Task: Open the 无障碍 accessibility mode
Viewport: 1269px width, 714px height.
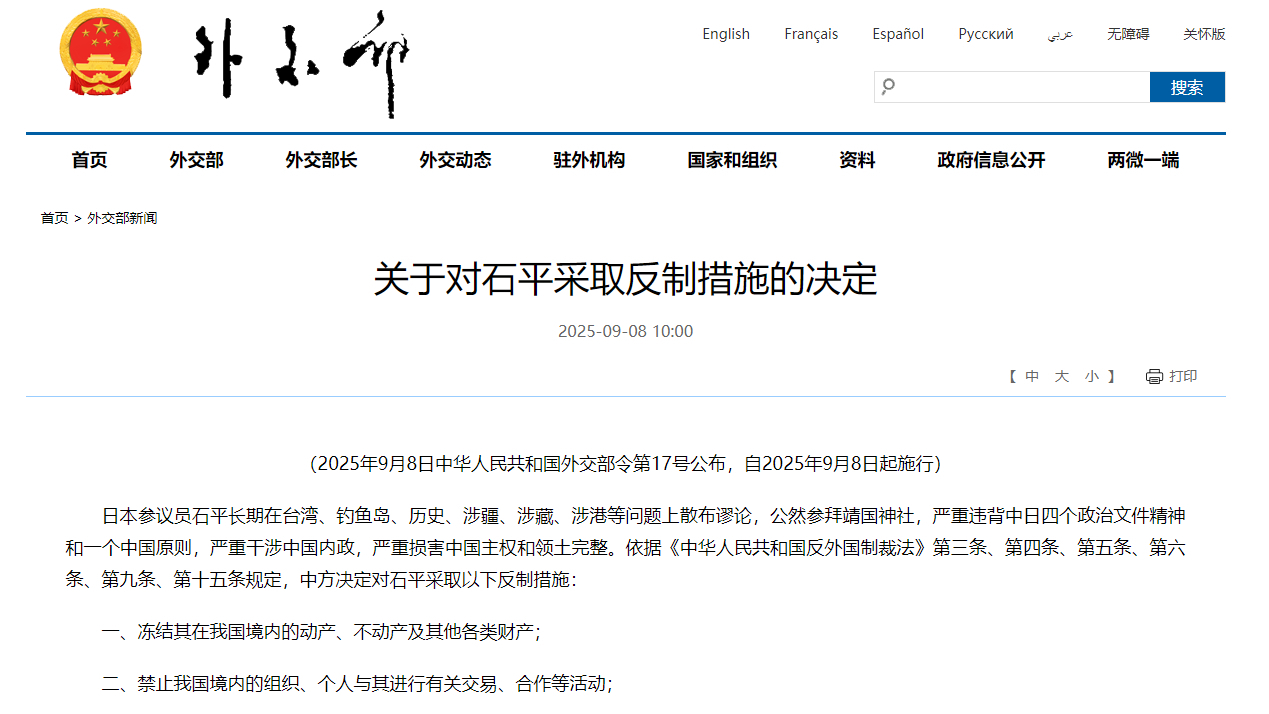Action: (1127, 34)
